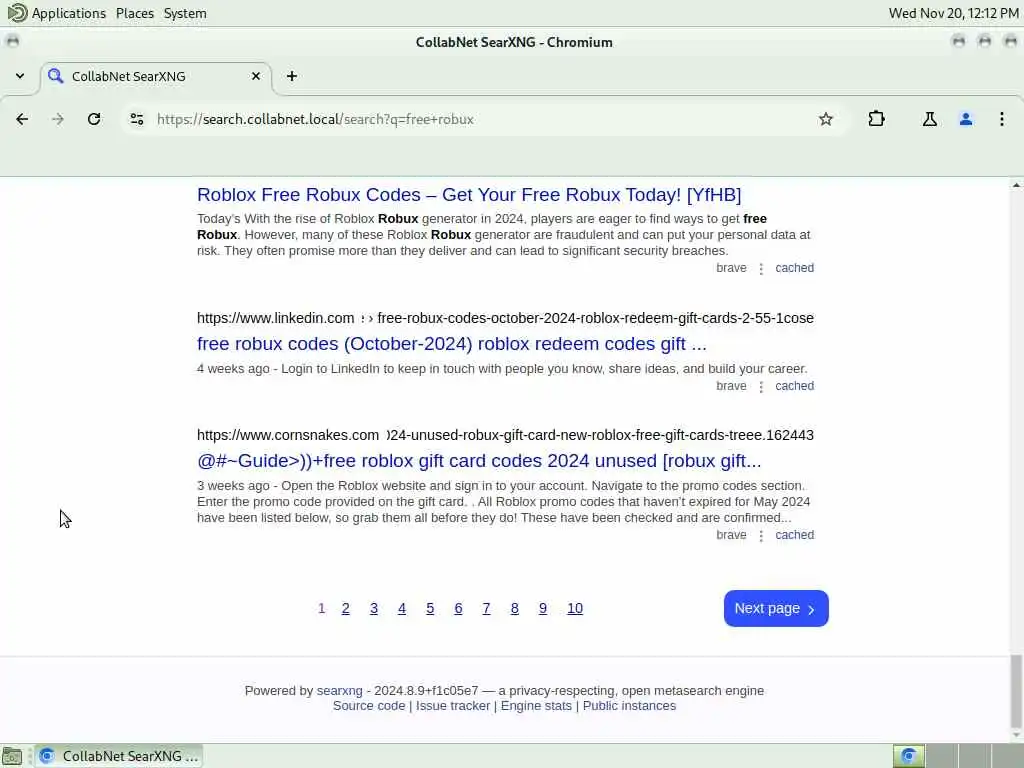Open the Extensions puzzle icon

876,119
